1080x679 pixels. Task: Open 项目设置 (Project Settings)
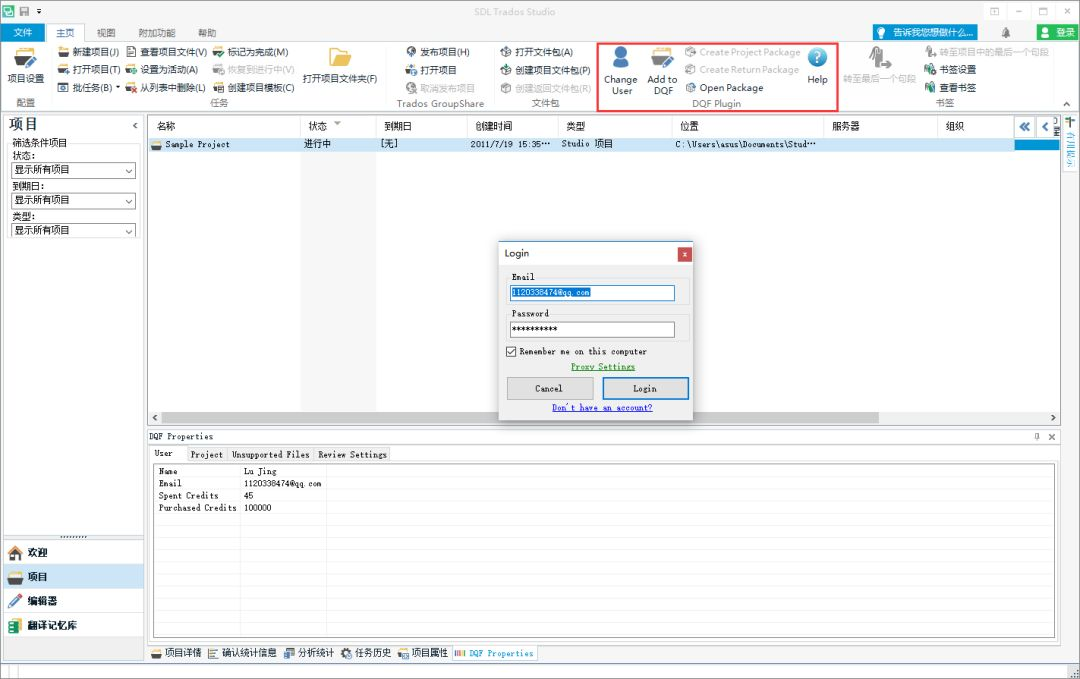(x=24, y=68)
